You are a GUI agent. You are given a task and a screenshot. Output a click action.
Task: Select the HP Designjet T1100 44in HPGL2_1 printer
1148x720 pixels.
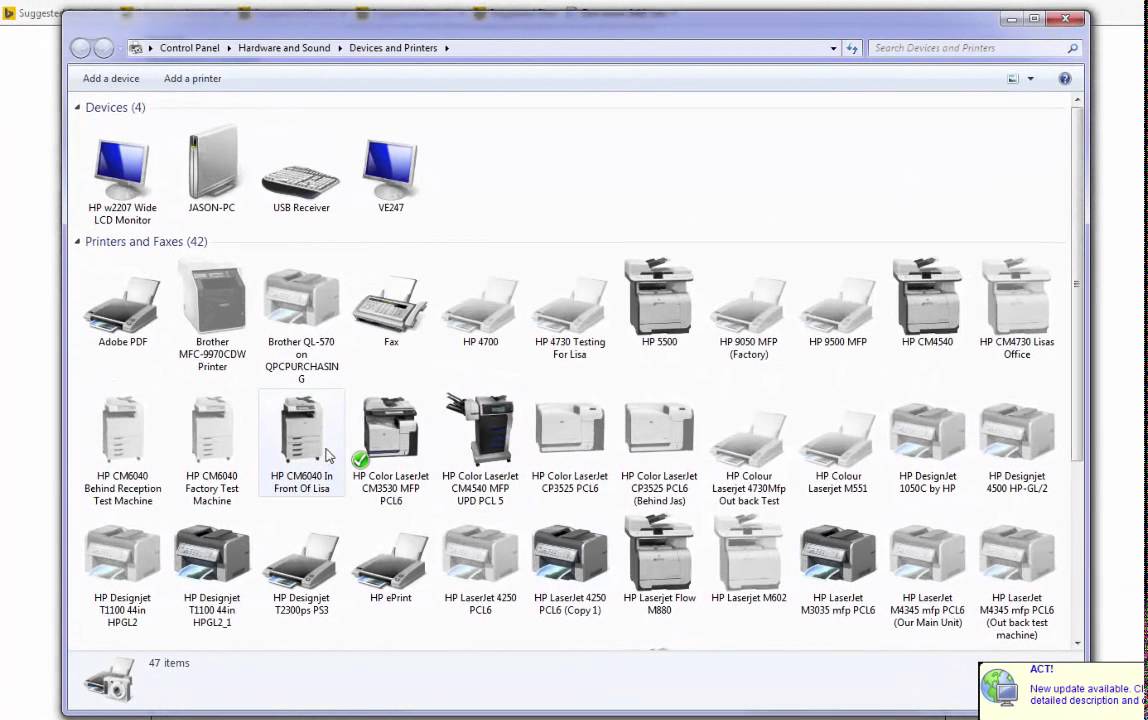click(x=212, y=575)
